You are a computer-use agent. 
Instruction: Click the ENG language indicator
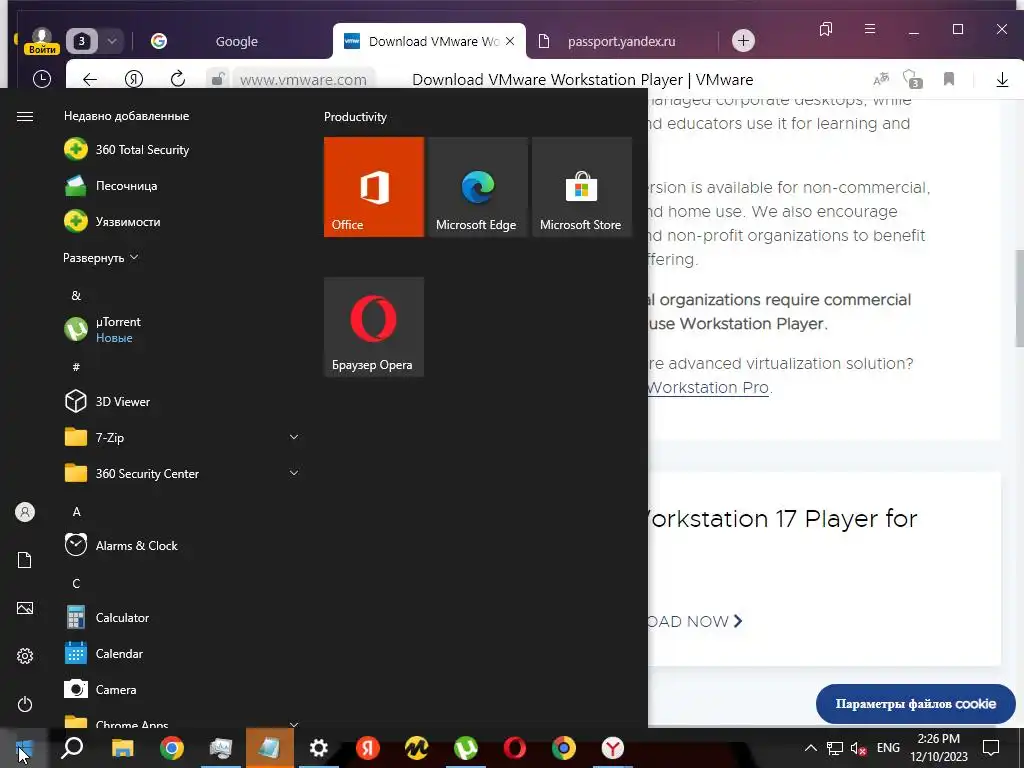tap(888, 748)
